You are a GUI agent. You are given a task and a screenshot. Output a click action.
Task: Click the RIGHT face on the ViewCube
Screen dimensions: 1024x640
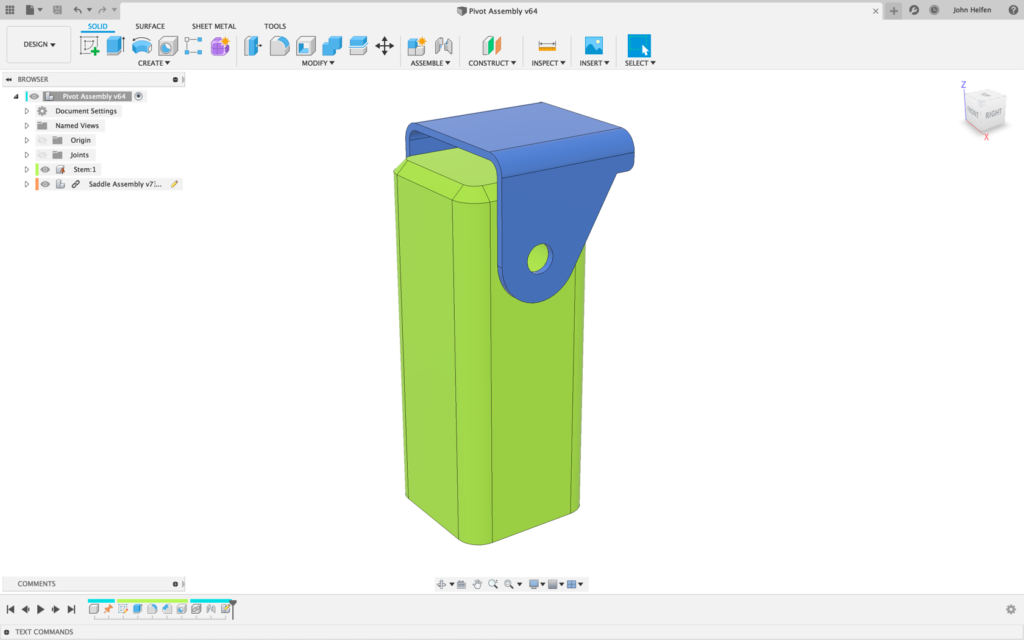coord(994,113)
